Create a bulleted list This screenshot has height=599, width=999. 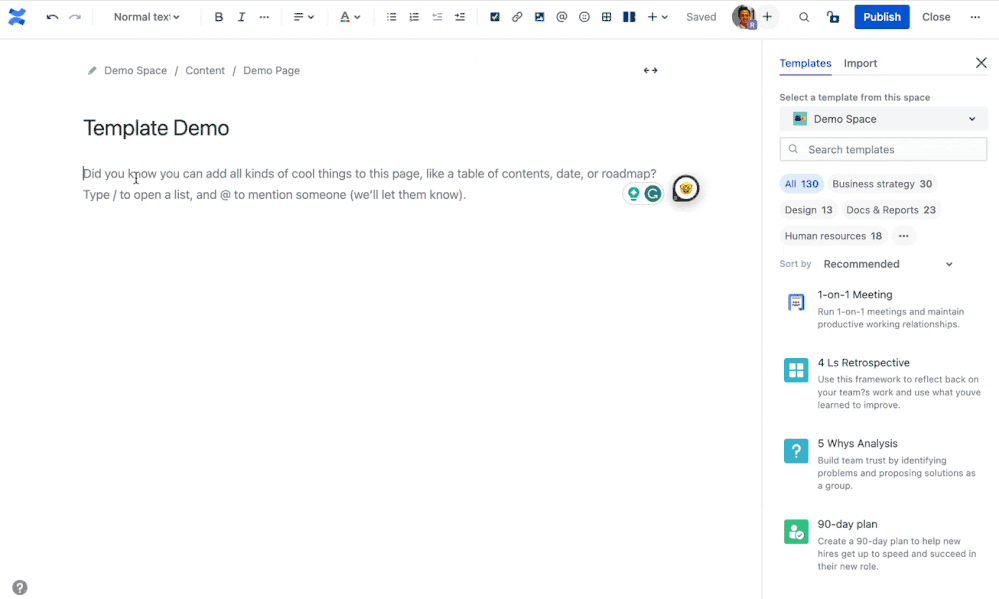click(x=391, y=16)
